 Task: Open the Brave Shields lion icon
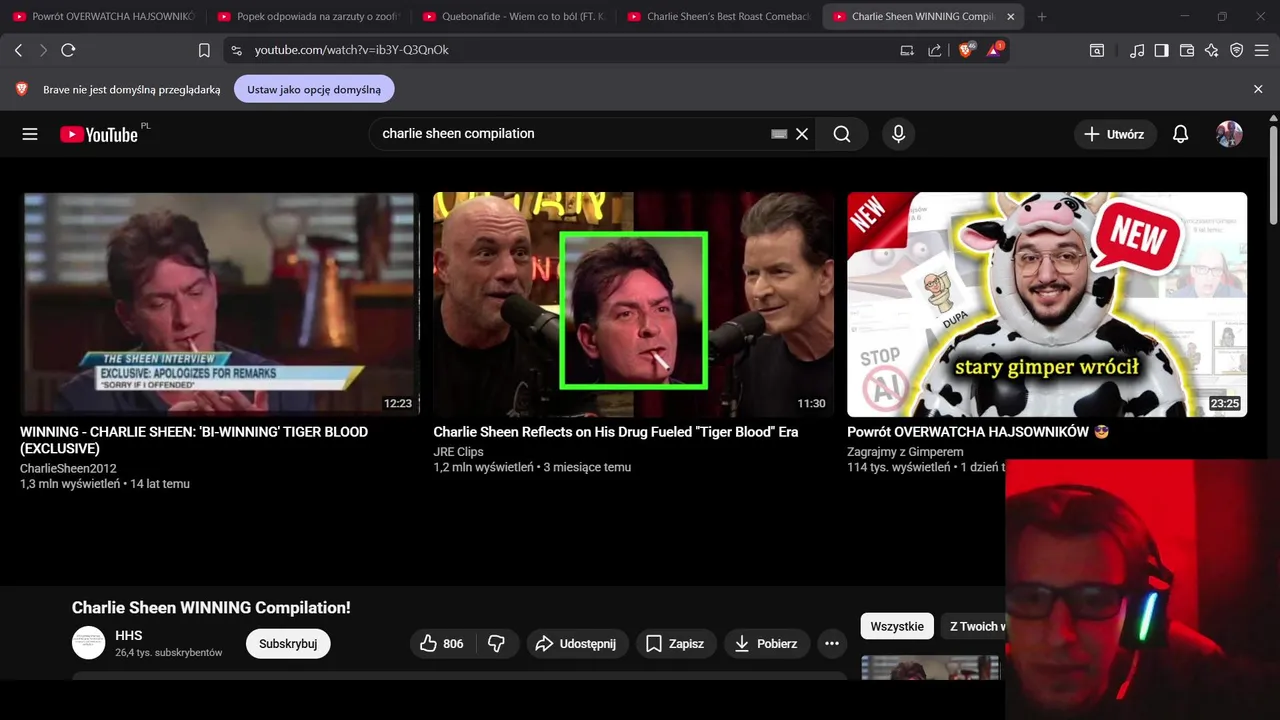(966, 49)
